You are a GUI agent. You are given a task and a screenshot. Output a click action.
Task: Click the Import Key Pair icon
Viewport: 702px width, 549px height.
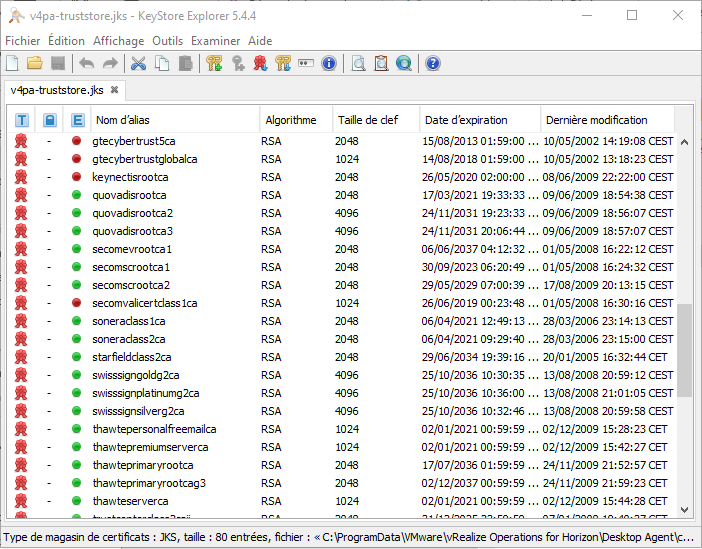(x=283, y=64)
